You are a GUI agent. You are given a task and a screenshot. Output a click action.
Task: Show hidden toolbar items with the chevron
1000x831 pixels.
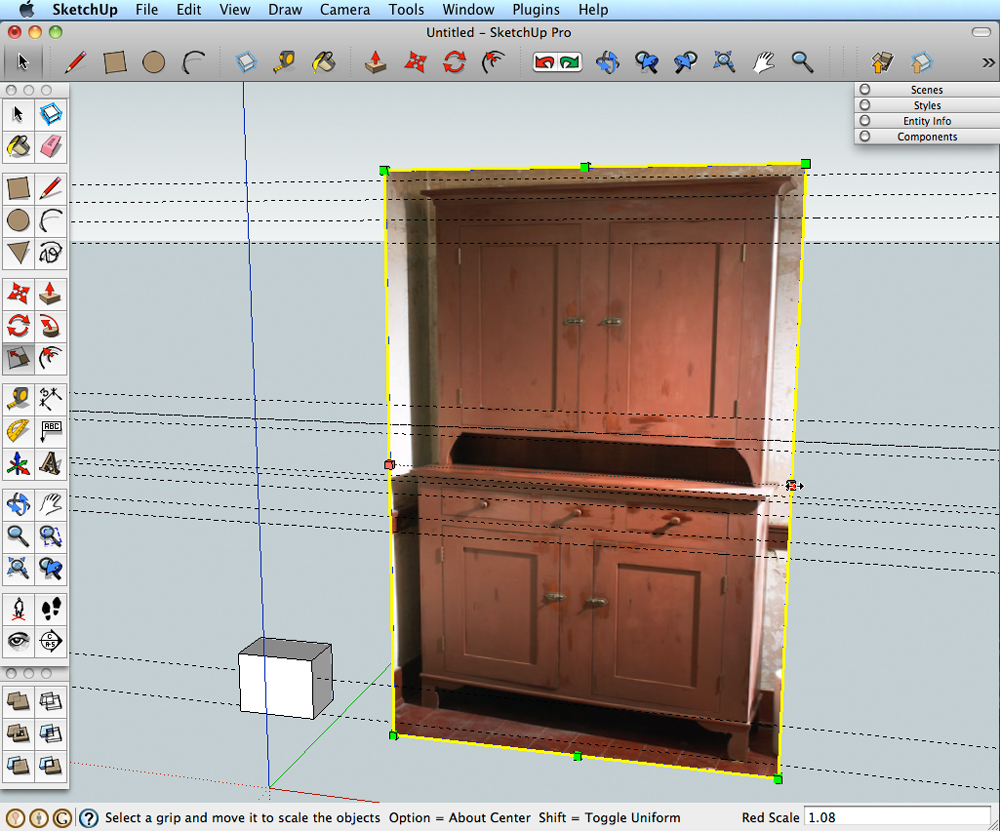click(988, 62)
